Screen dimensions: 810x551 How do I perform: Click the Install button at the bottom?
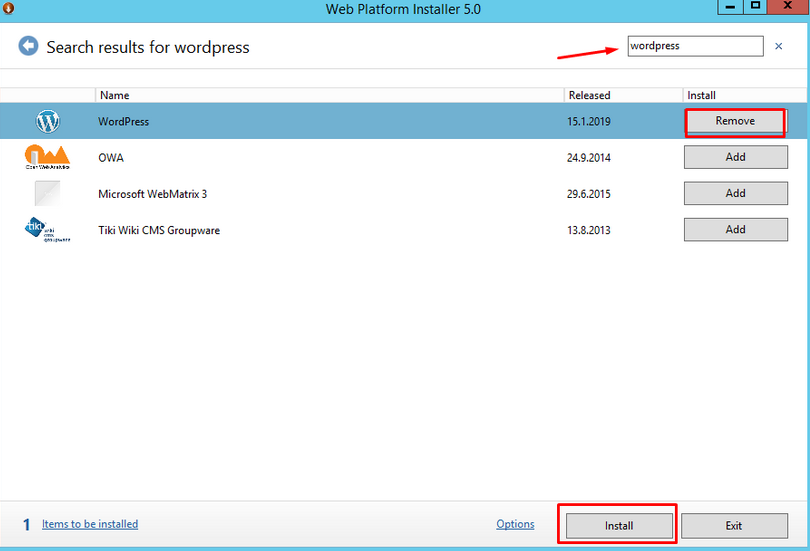[619, 526]
